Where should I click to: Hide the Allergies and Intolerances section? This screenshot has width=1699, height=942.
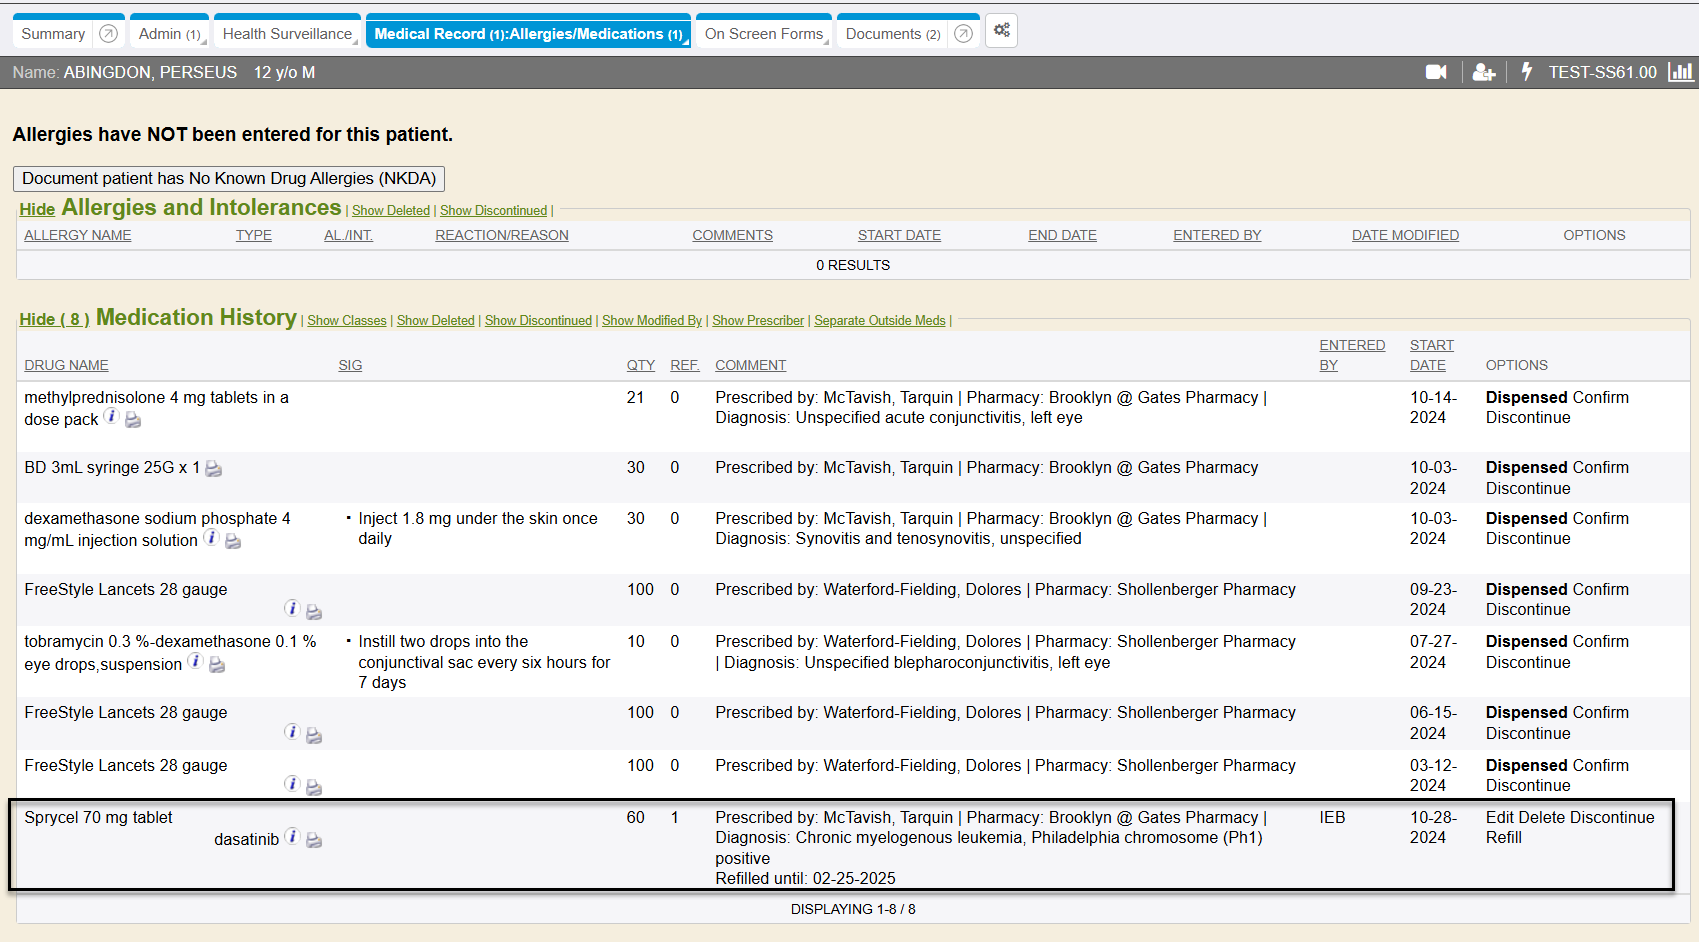point(37,209)
